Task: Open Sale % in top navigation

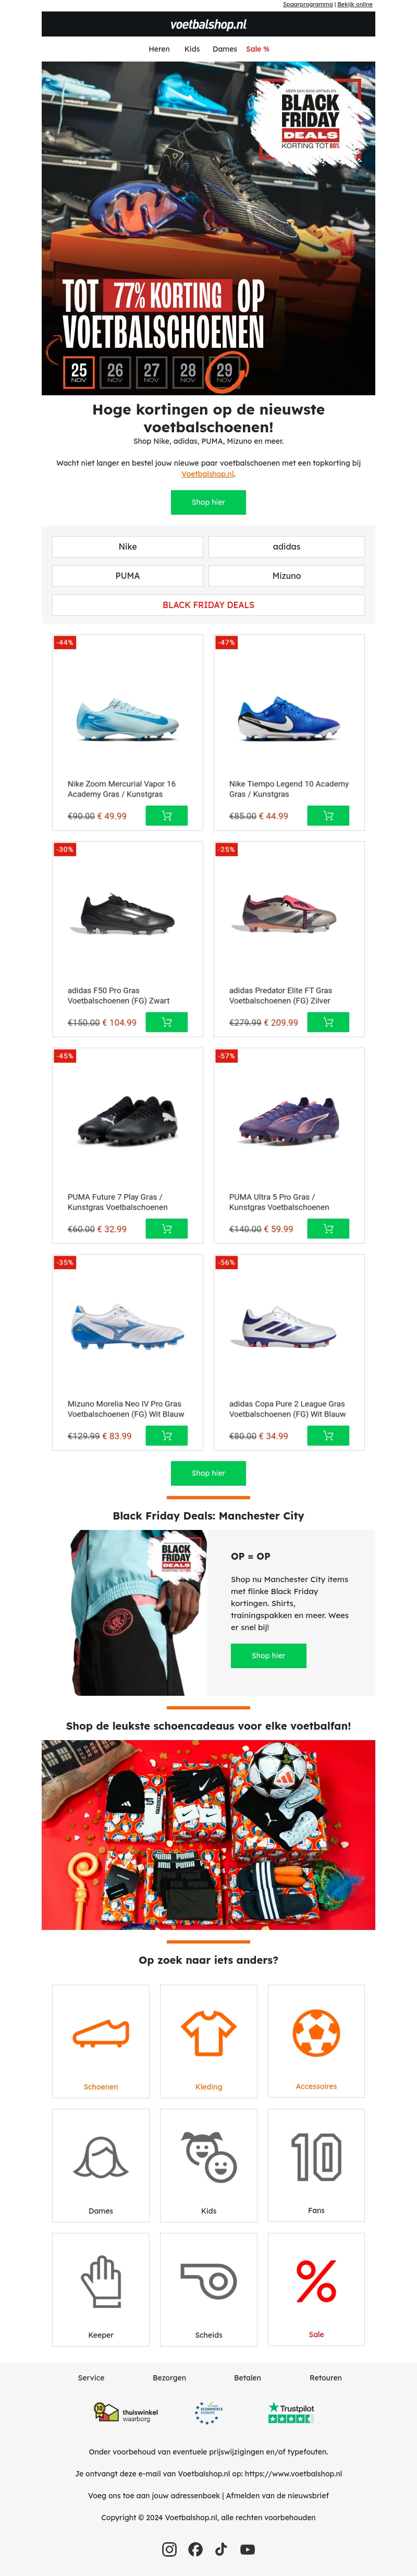Action: click(258, 49)
